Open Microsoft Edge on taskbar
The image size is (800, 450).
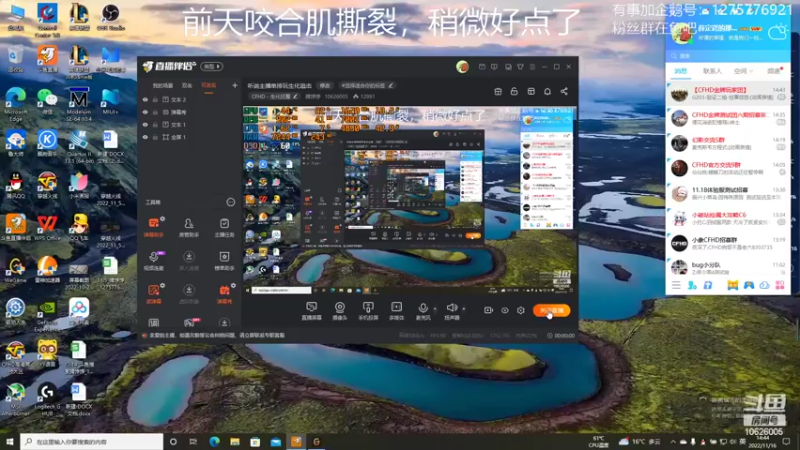tap(214, 441)
